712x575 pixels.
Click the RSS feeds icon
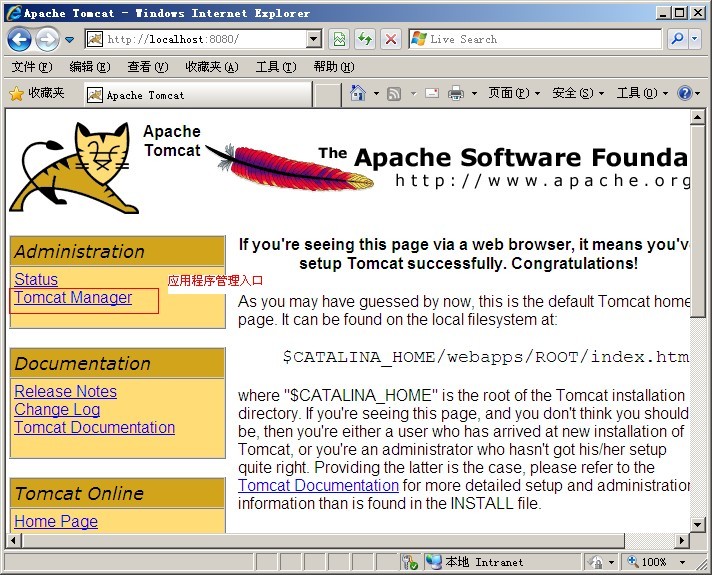(x=394, y=94)
